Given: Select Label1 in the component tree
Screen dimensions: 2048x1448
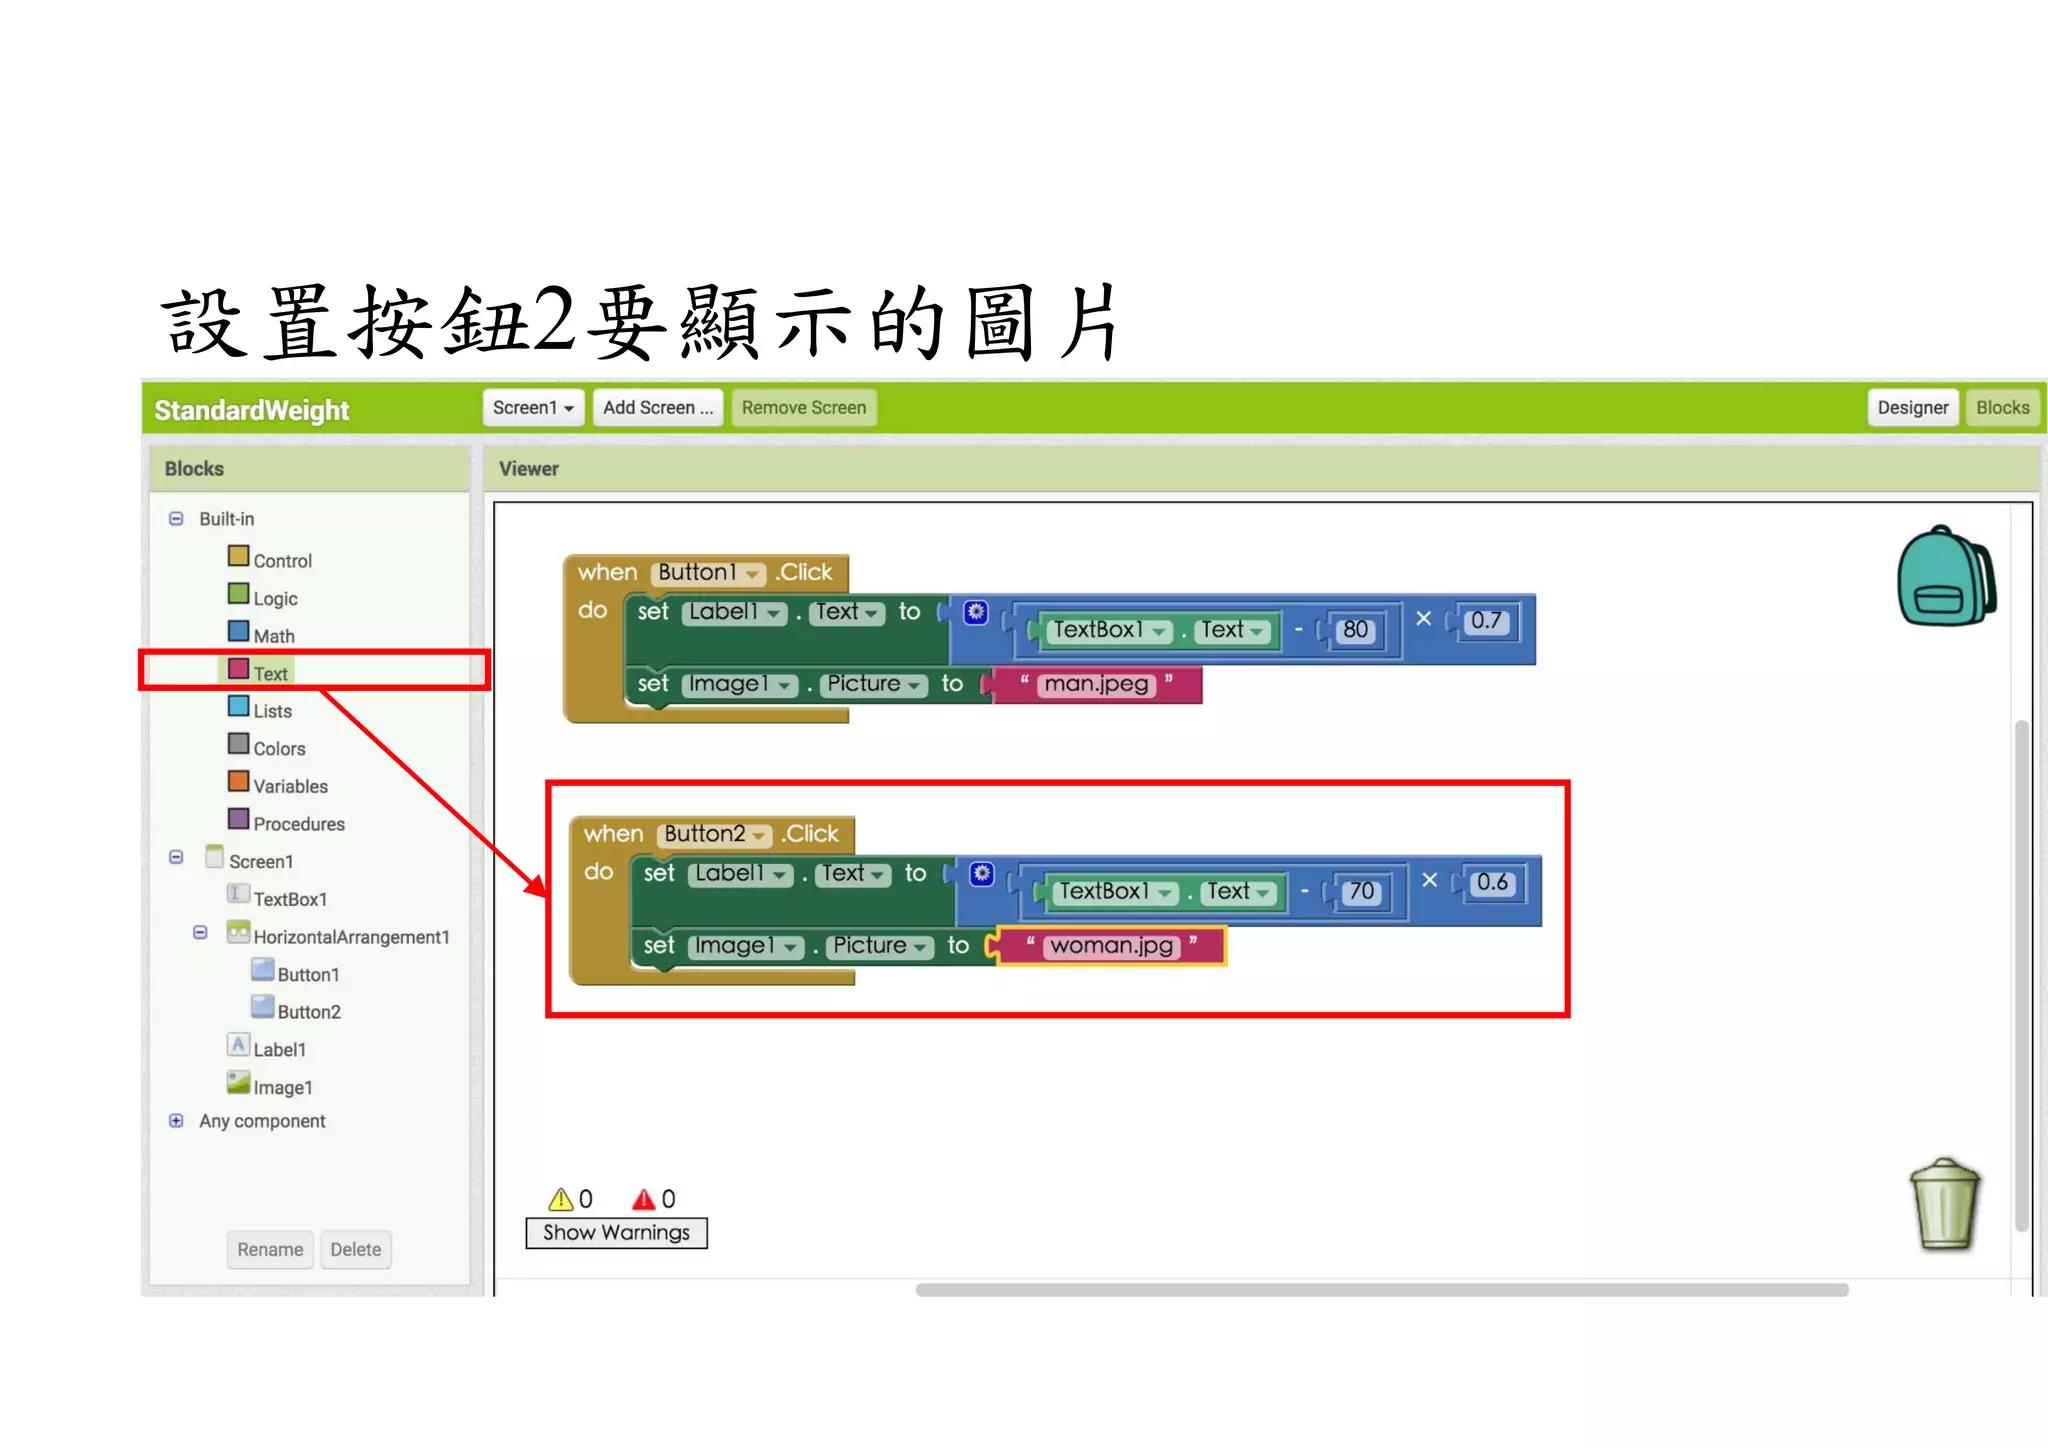Looking at the screenshot, I should point(279,1049).
